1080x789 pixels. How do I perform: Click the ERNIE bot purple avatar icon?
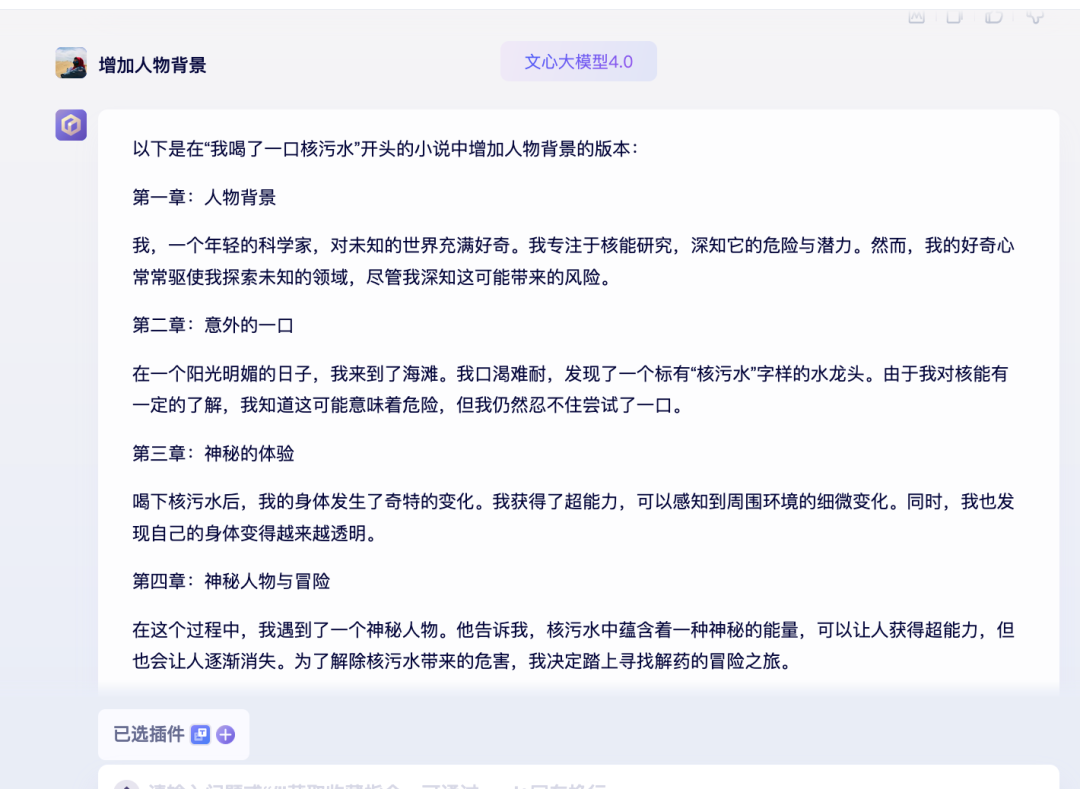pos(71,125)
